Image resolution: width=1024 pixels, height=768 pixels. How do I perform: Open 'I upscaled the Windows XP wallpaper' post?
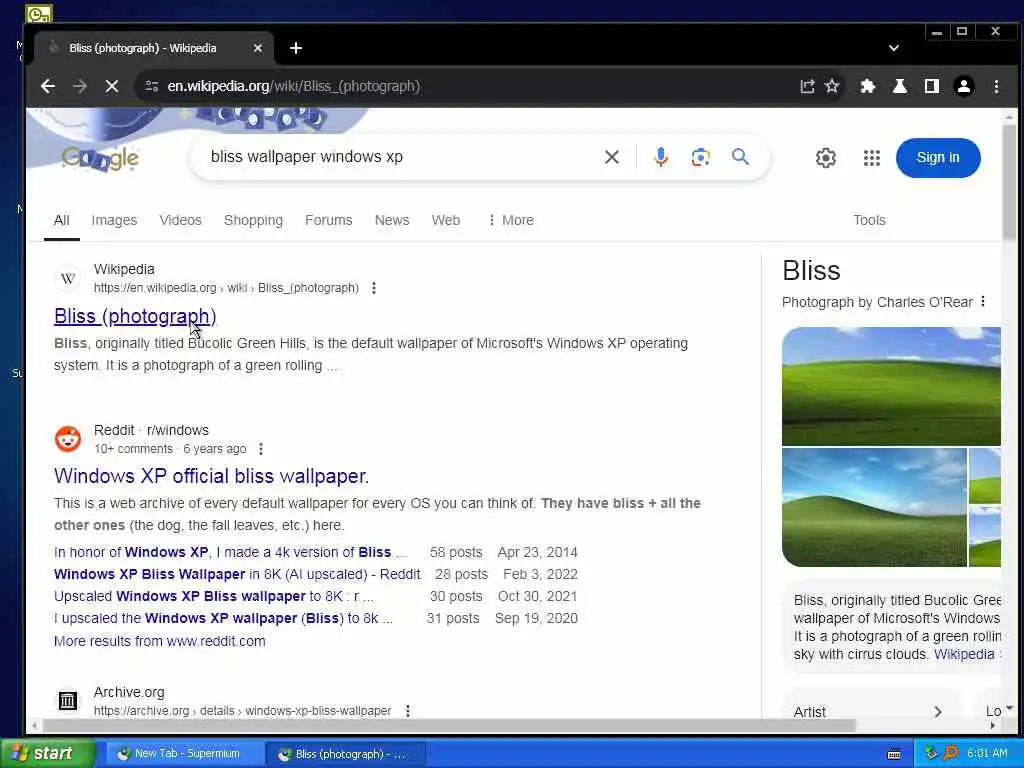click(223, 618)
